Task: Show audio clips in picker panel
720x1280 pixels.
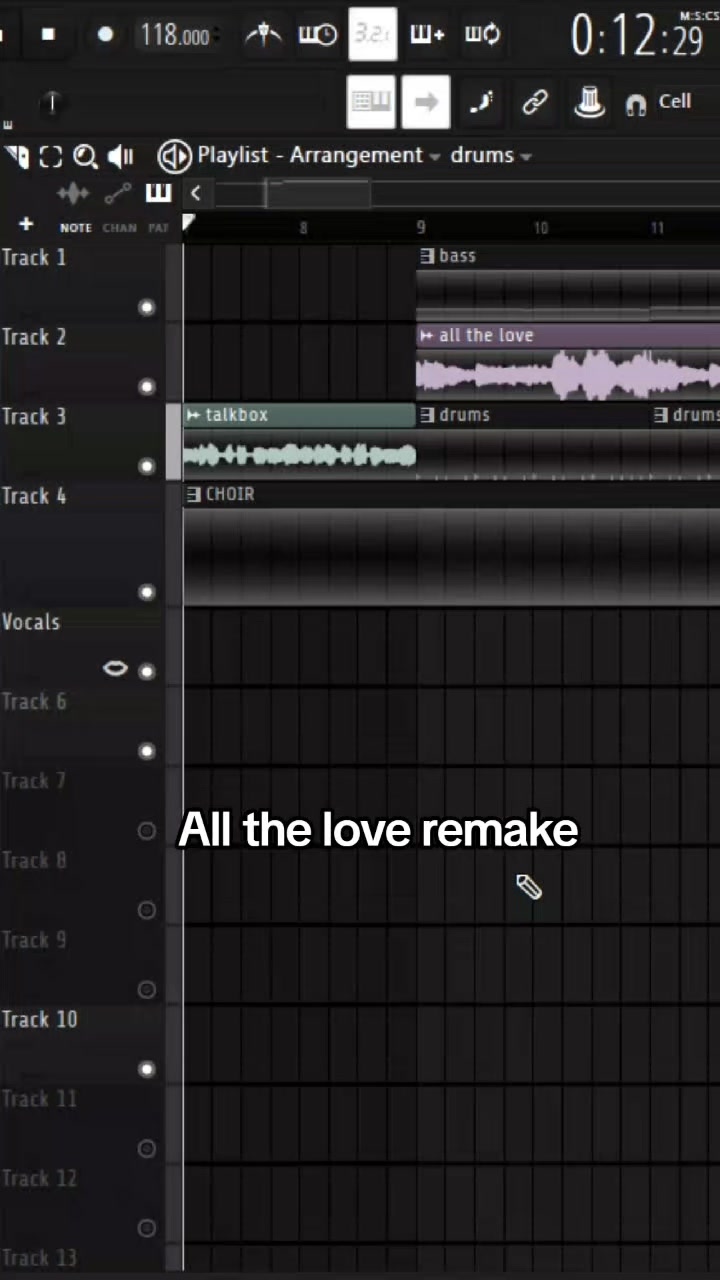Action: pos(73,194)
